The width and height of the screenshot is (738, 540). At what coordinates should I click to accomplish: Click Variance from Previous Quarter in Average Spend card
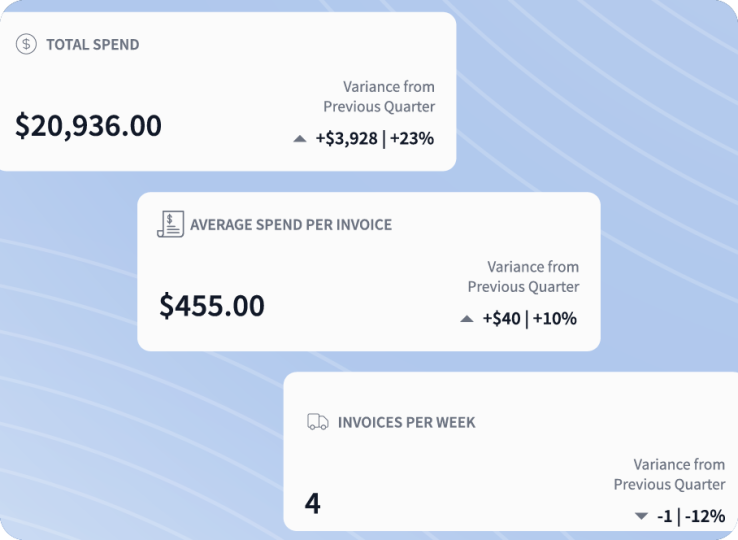[523, 277]
